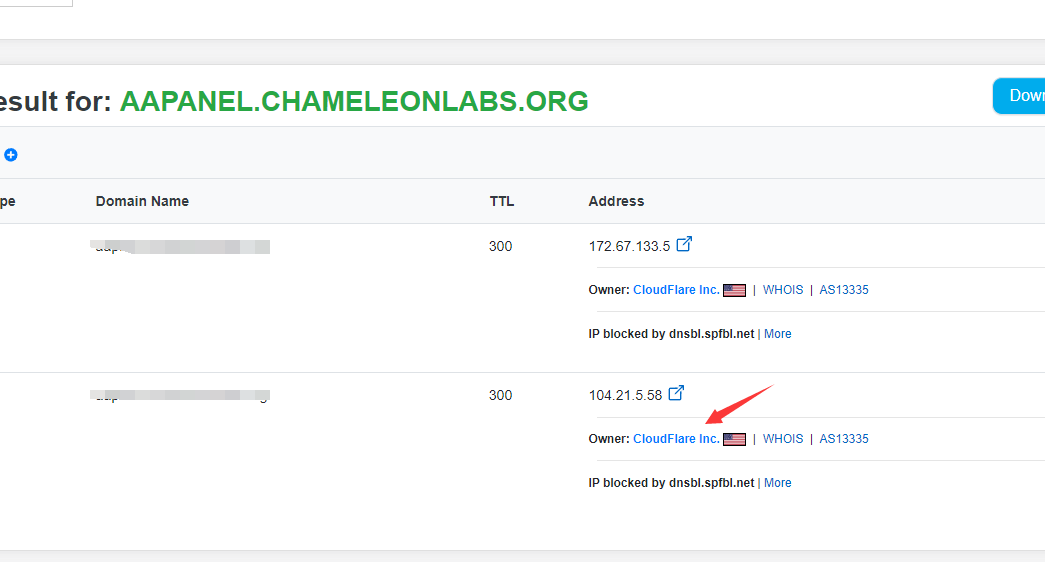1045x562 pixels.
Task: Click AS13335 link in the 172.67.133.5 row
Action: click(x=844, y=290)
